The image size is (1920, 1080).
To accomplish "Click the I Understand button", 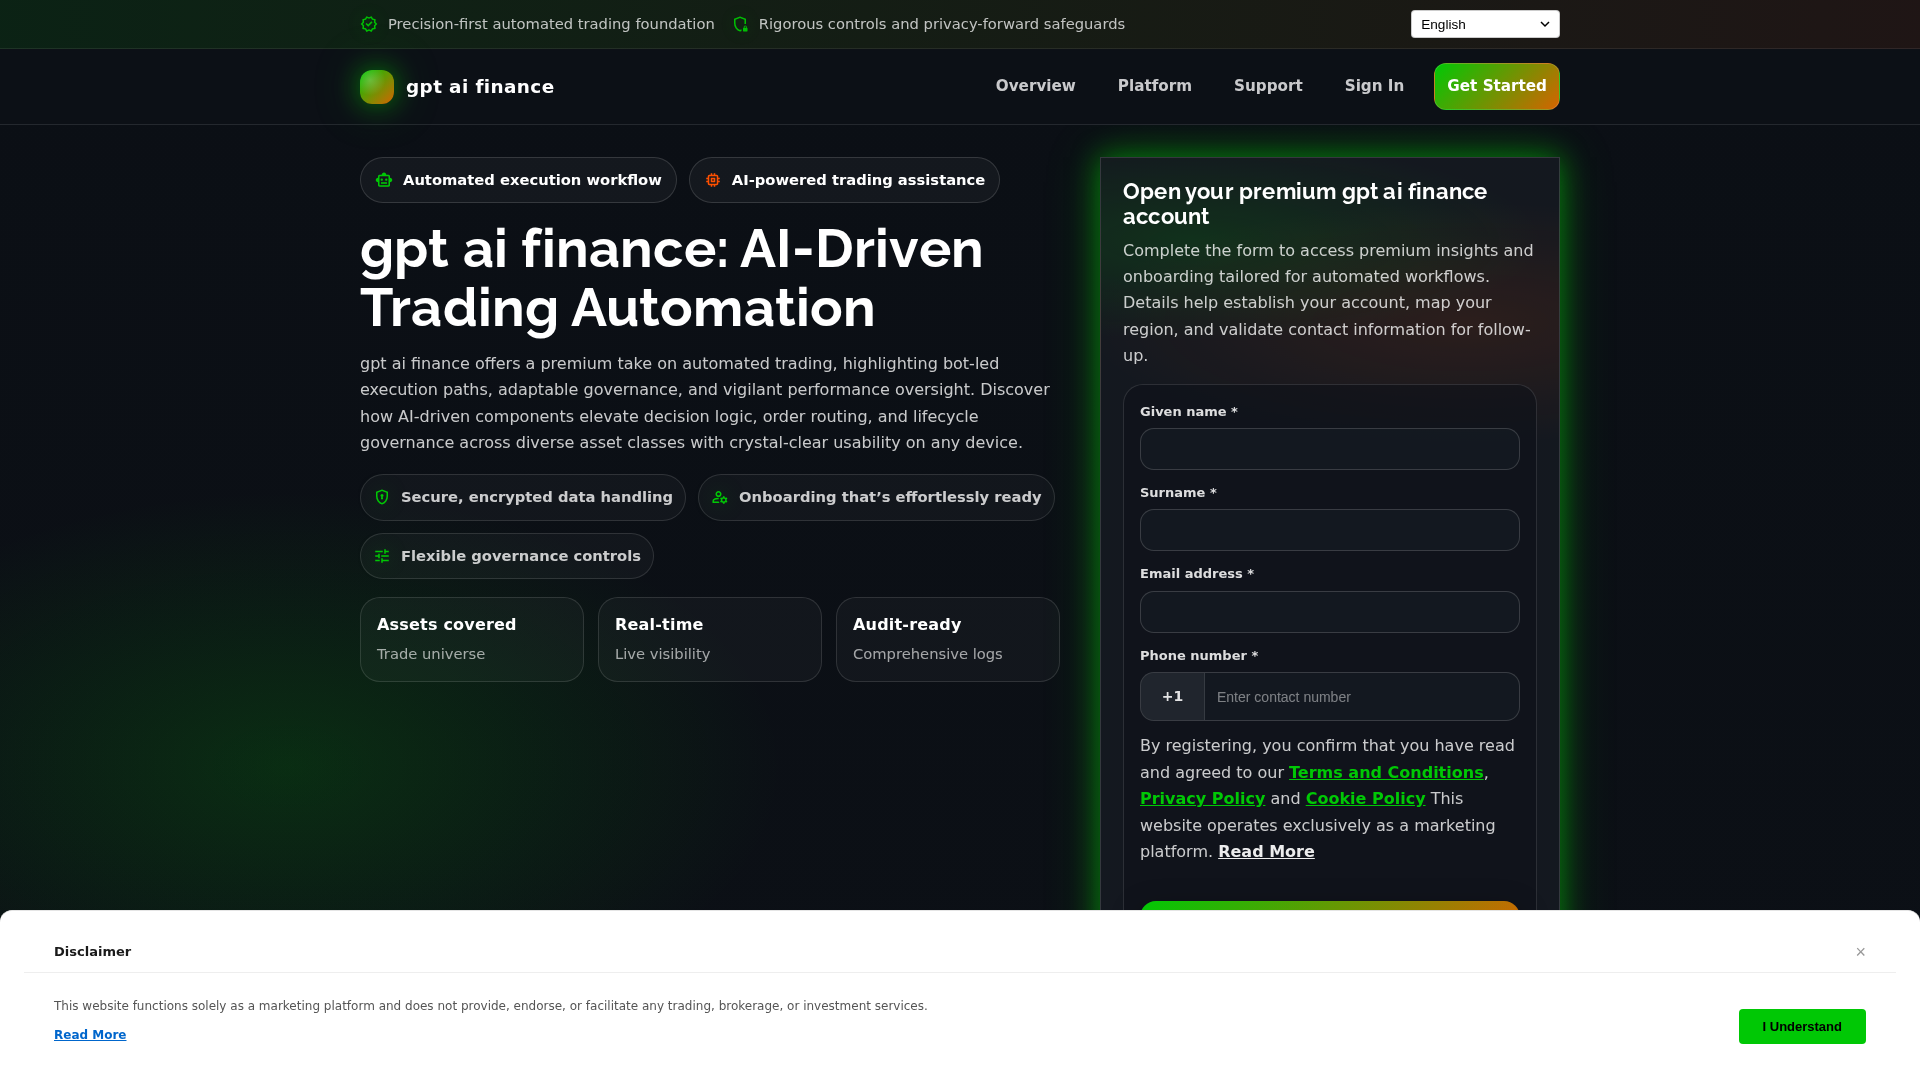I will (x=1802, y=1027).
